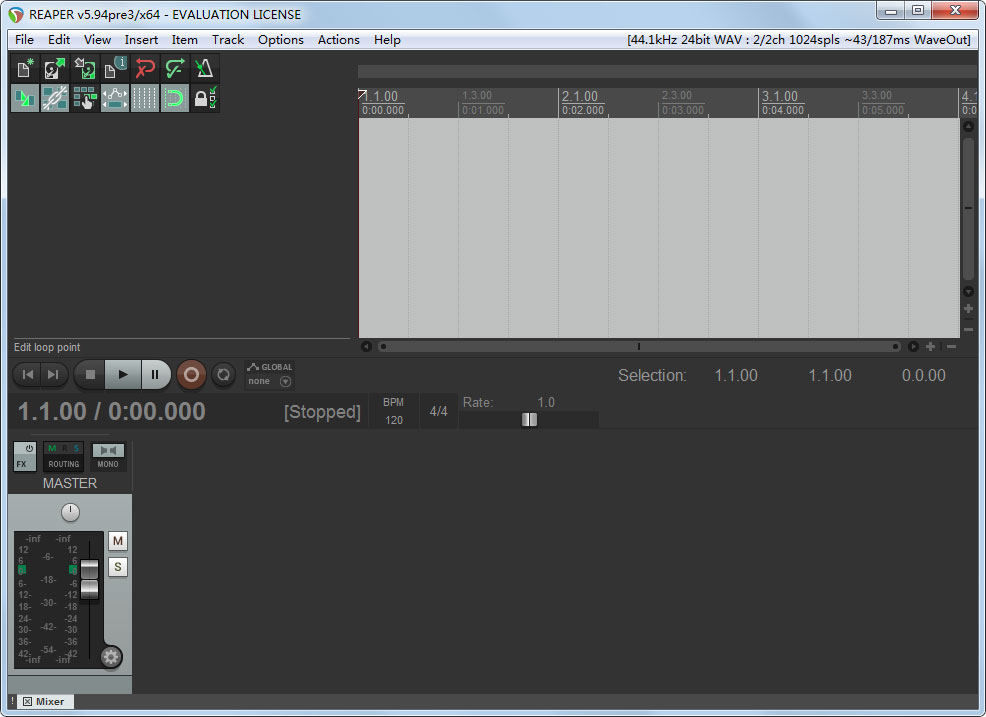Click the master volume fader handle
The width and height of the screenshot is (986, 717).
pyautogui.click(x=90, y=579)
